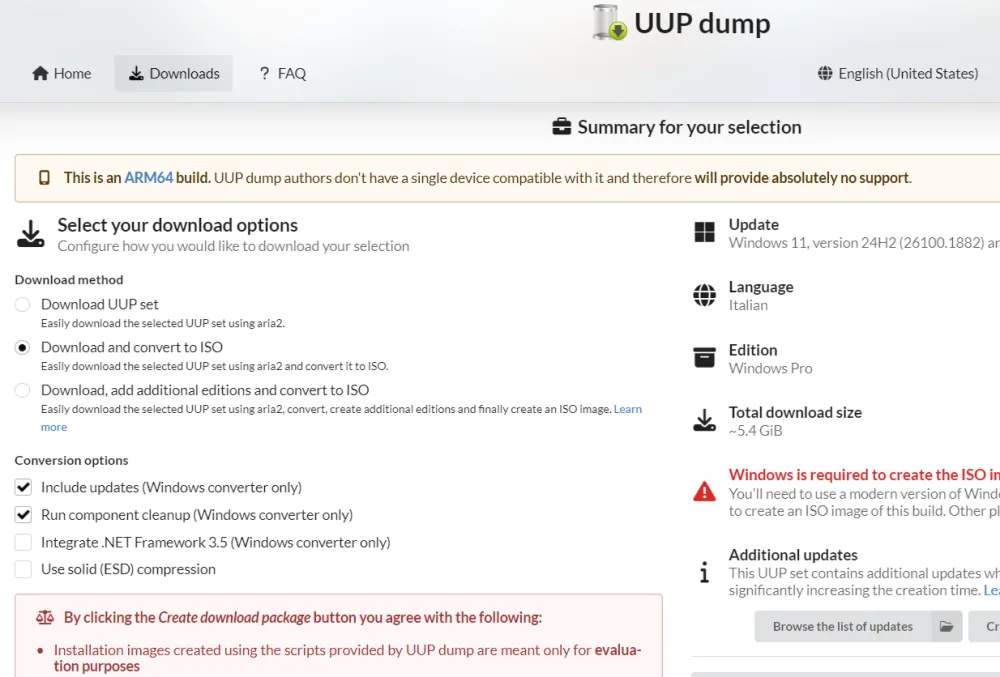Click the UUP dump logo icon
This screenshot has width=1000, height=677.
click(610, 22)
